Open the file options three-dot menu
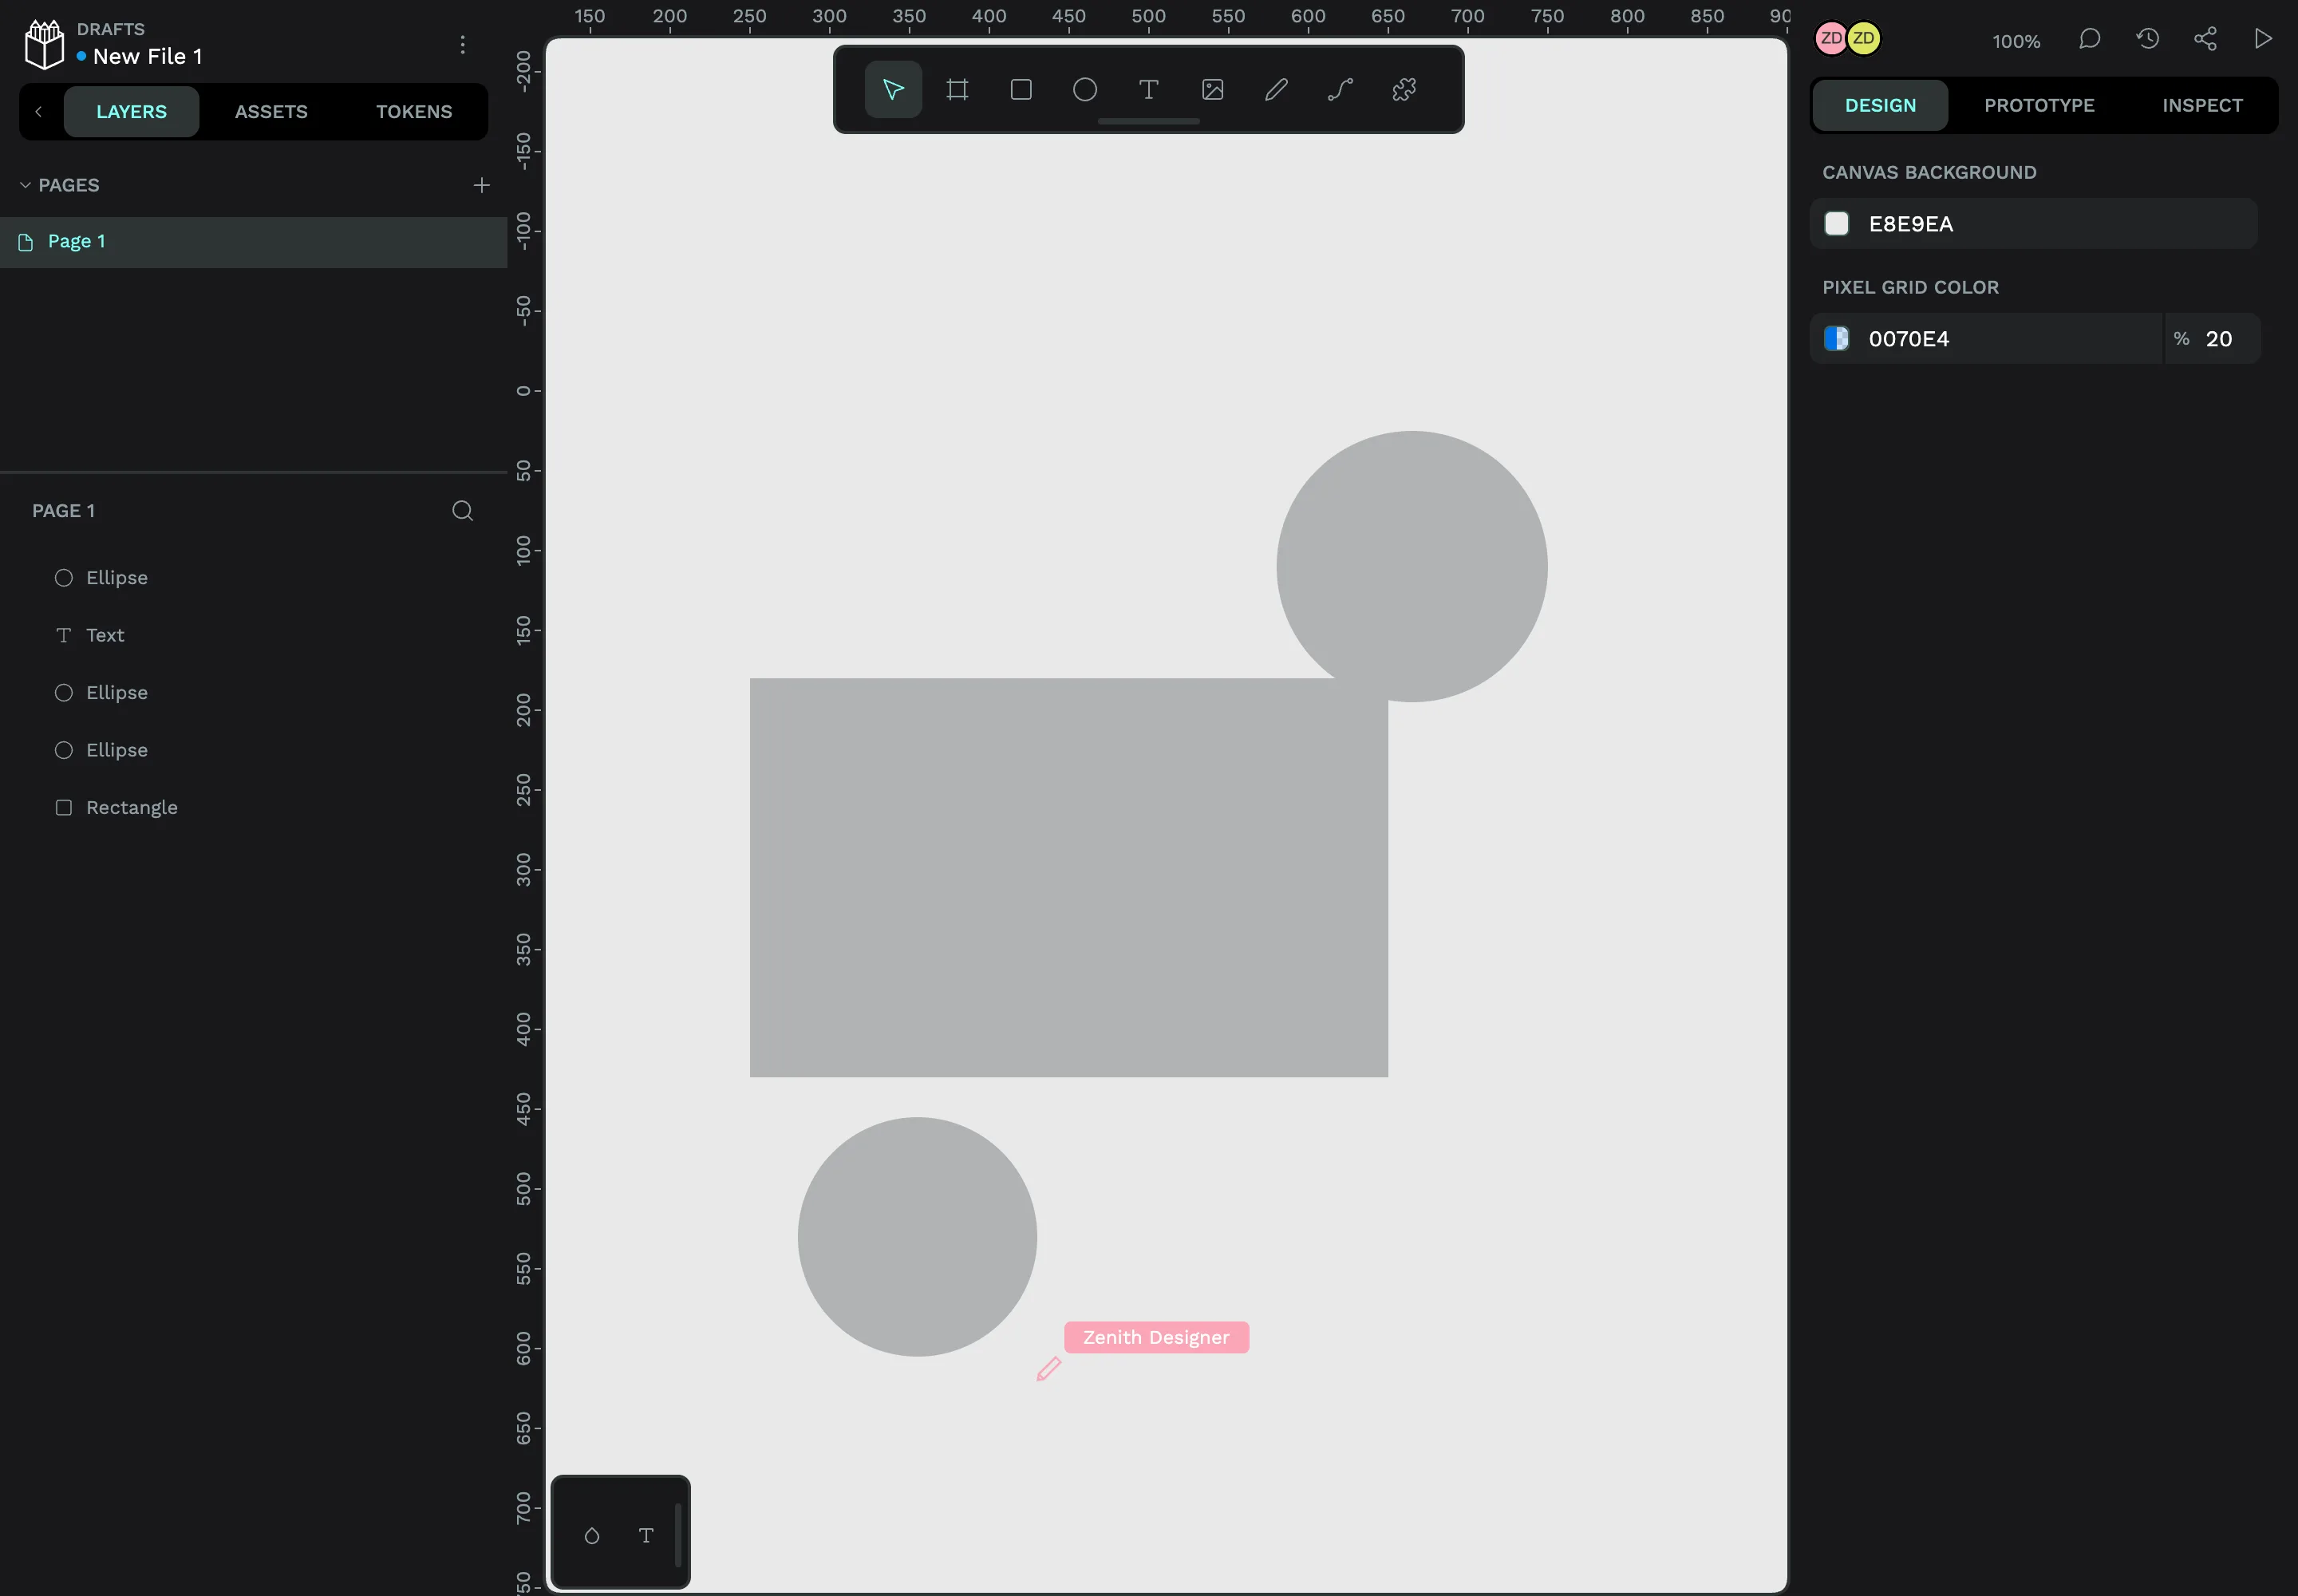This screenshot has height=1596, width=2298. [x=462, y=45]
